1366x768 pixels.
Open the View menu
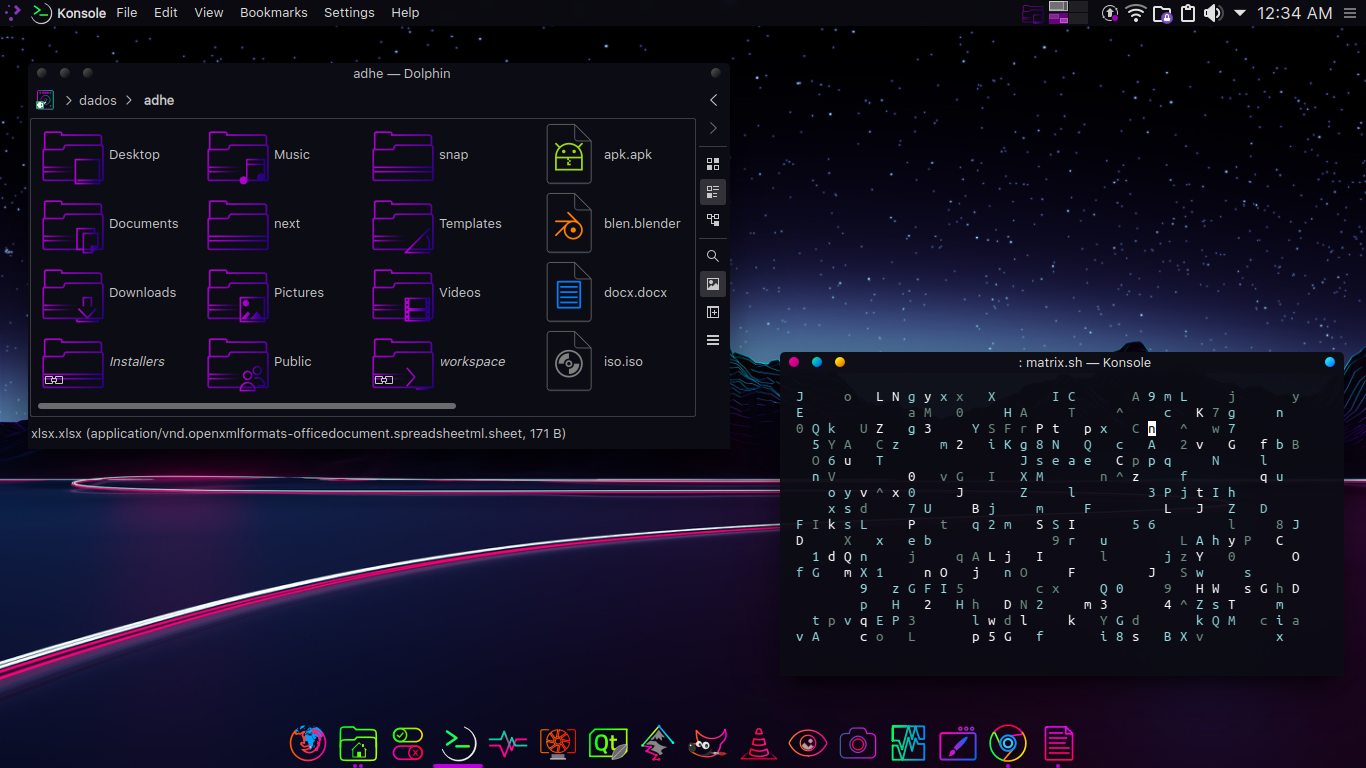[209, 13]
